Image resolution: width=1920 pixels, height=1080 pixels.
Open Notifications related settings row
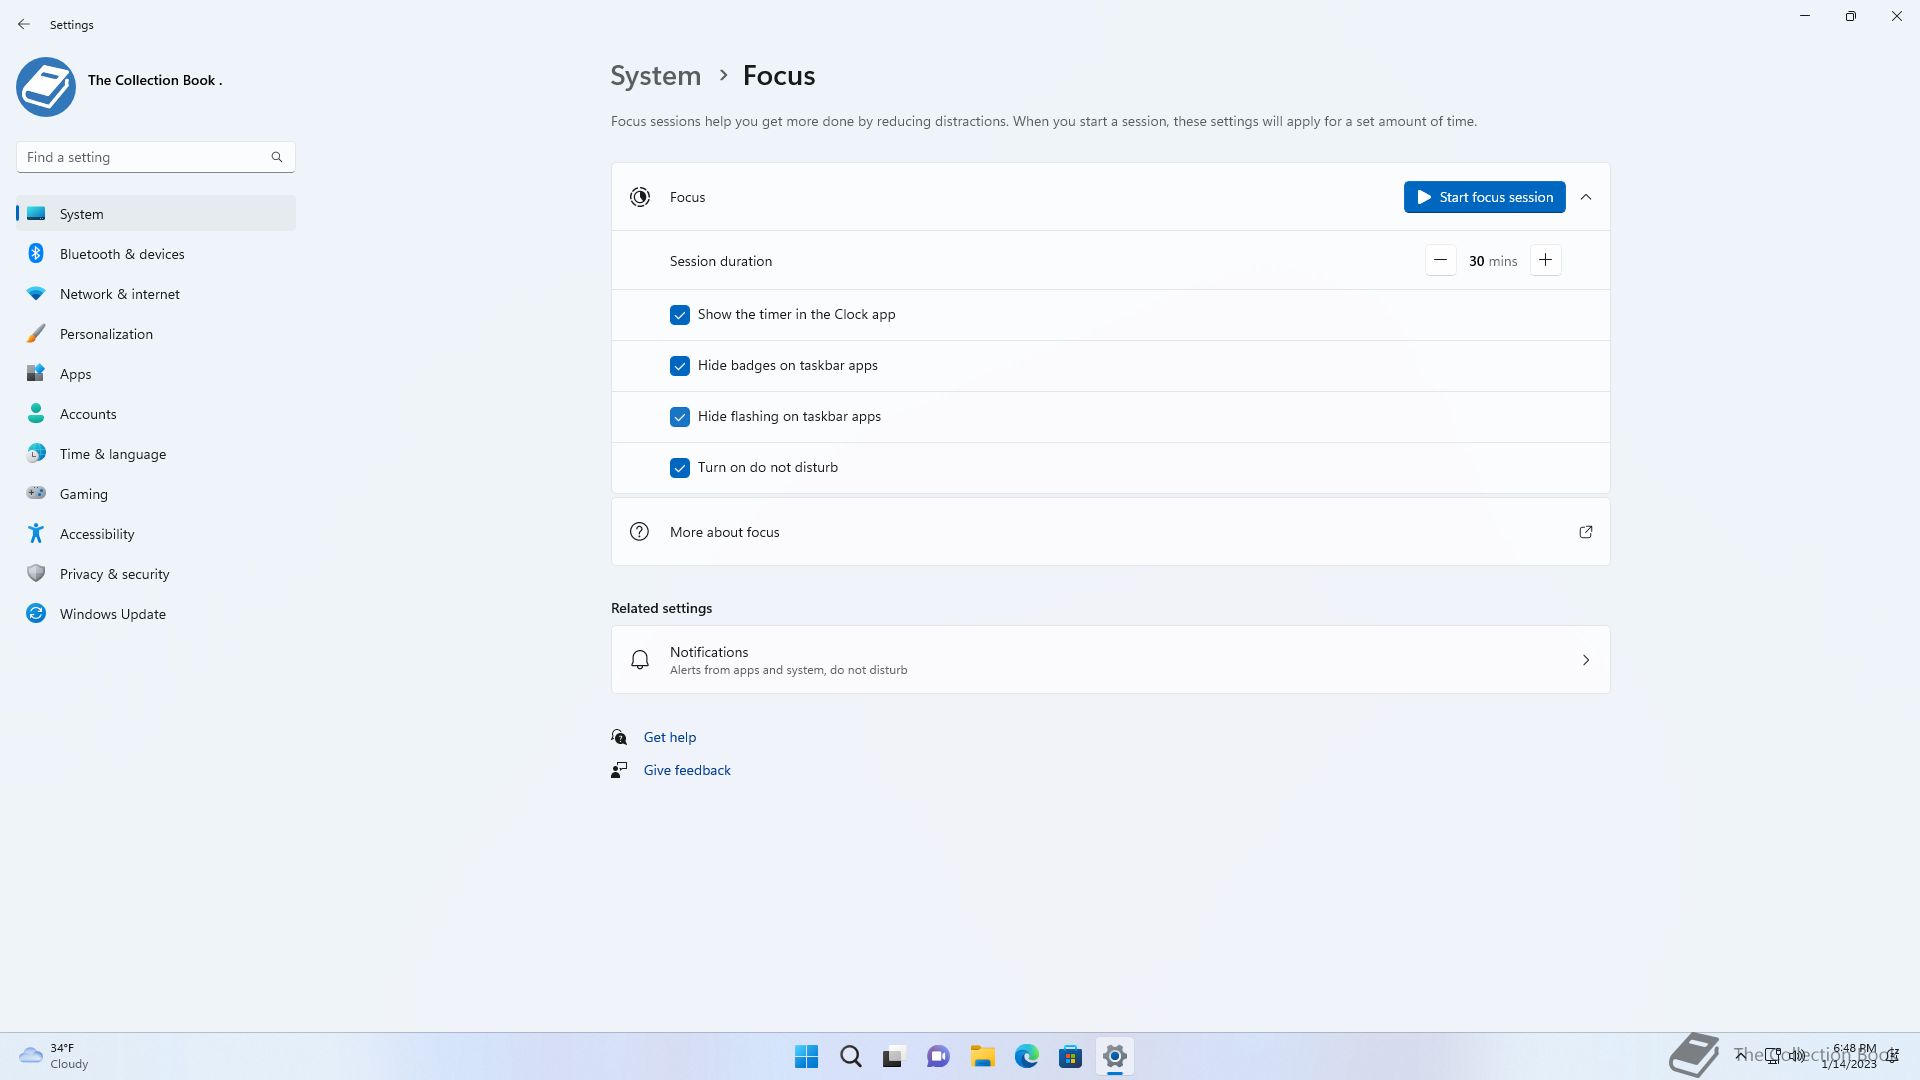1110,660
